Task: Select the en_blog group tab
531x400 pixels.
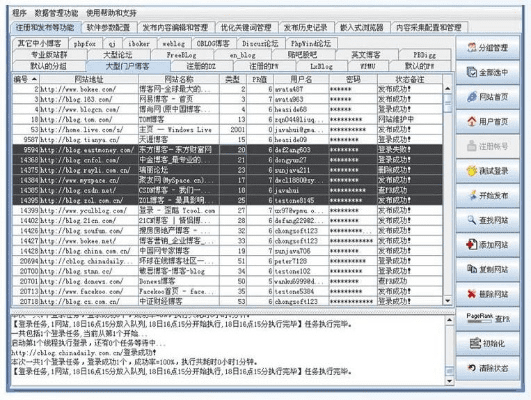Action: (x=242, y=55)
